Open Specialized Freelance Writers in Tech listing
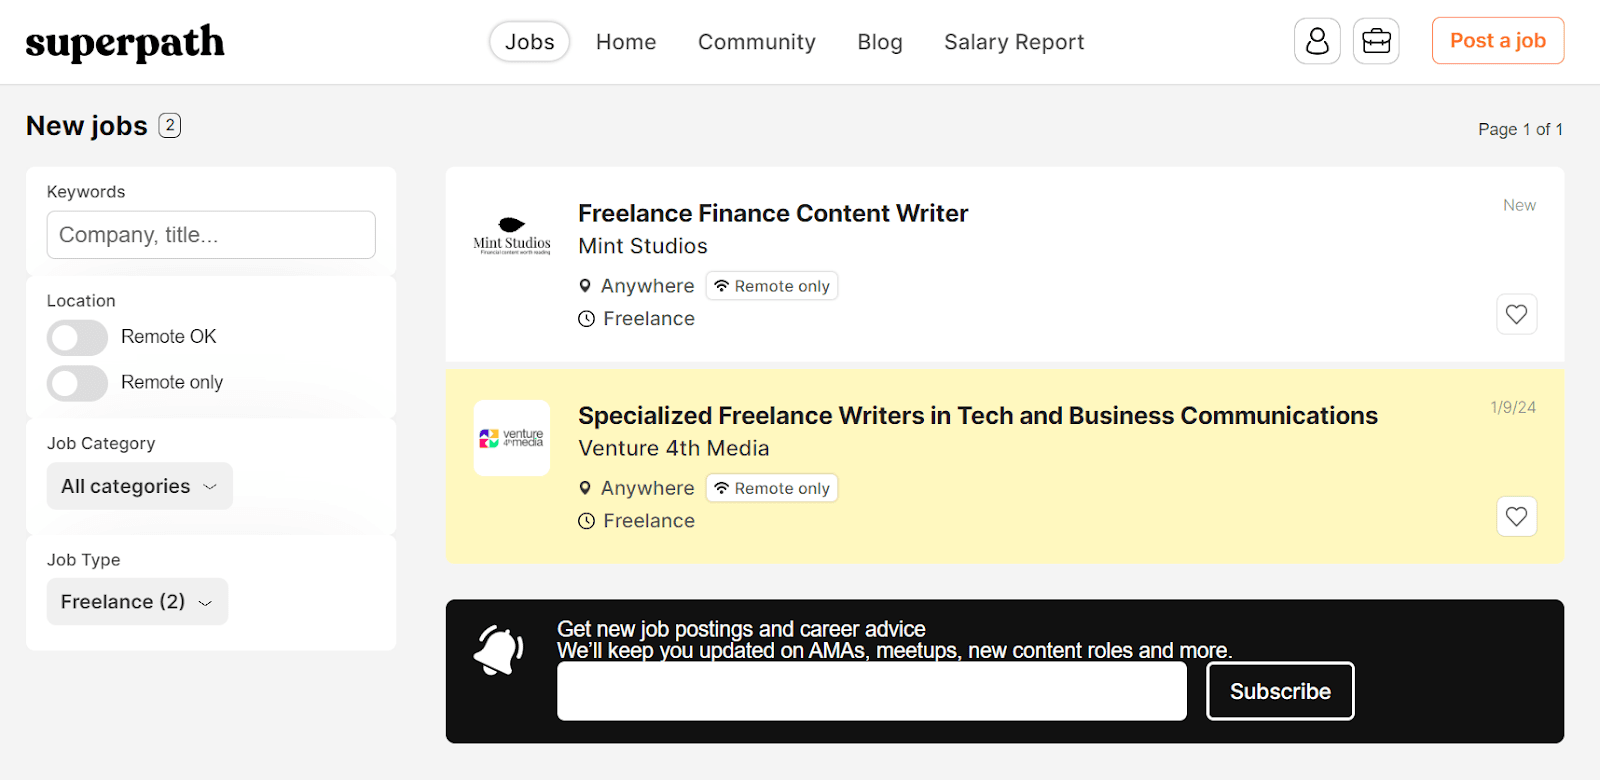 tap(978, 415)
